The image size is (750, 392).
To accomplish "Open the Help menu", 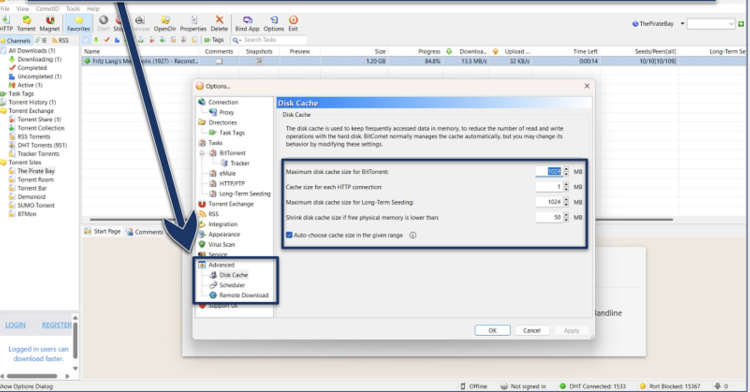I will [x=93, y=9].
